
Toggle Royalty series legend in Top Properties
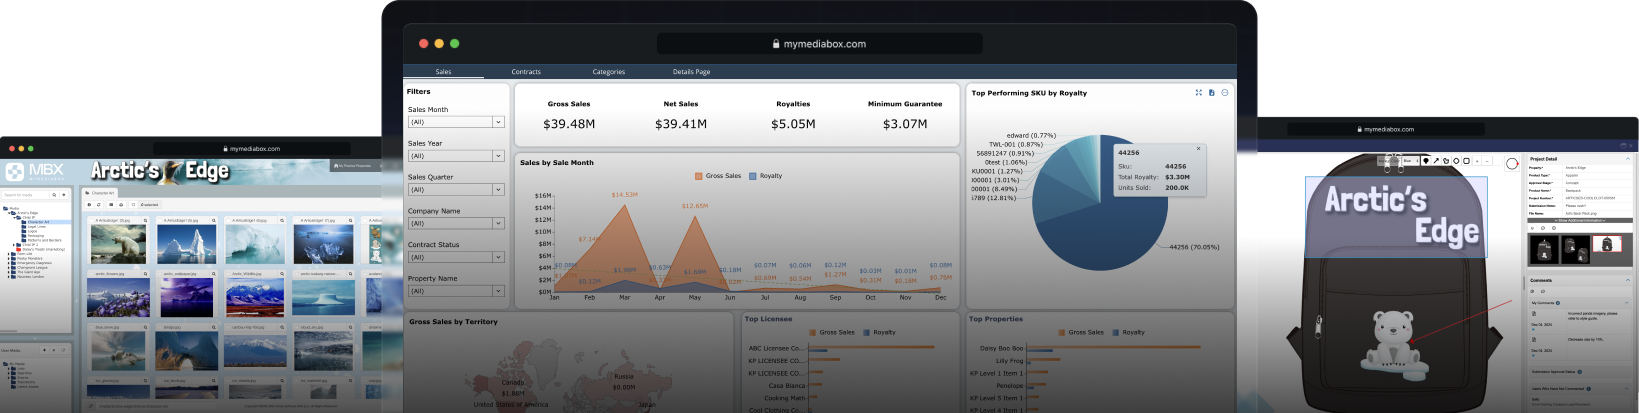pyautogui.click(x=1127, y=332)
